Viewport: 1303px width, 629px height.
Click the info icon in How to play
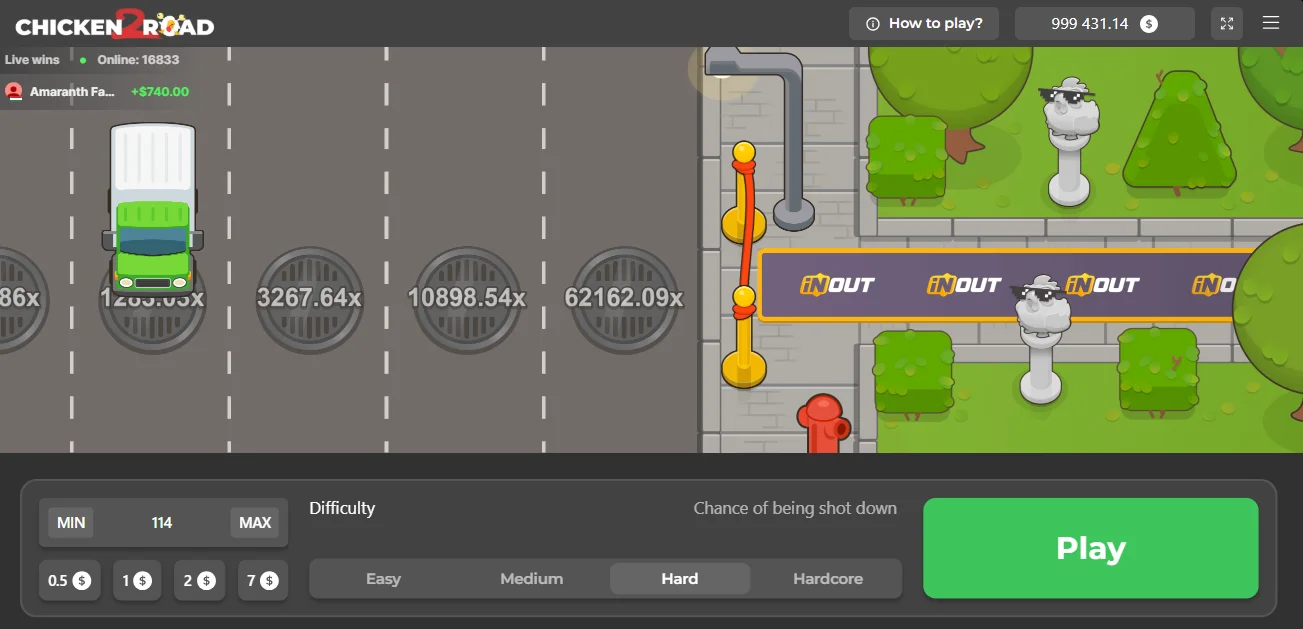click(873, 23)
